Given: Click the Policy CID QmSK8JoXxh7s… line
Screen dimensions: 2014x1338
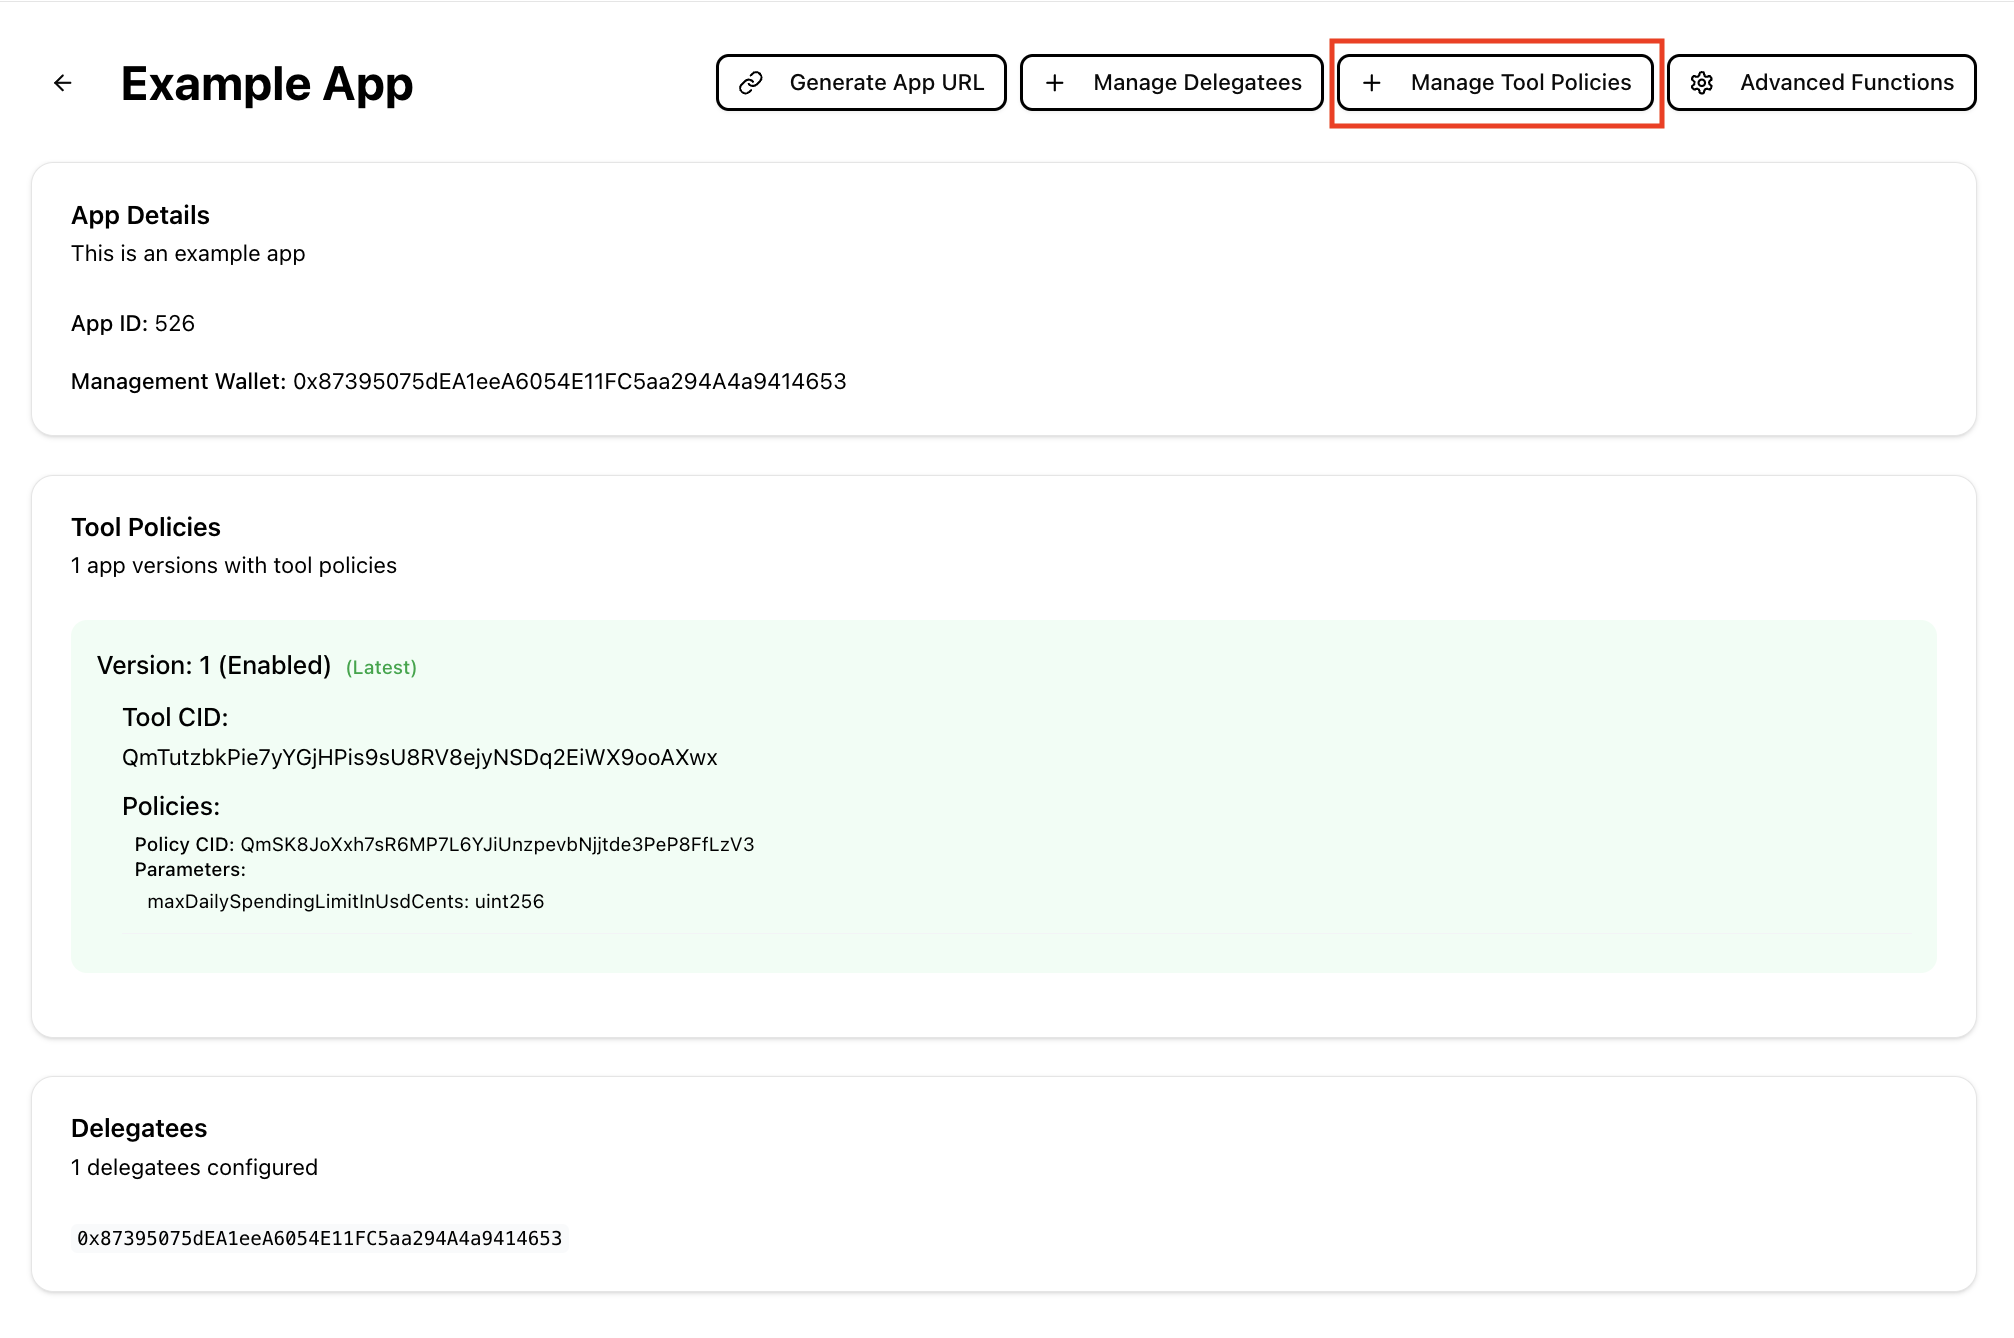Looking at the screenshot, I should [x=444, y=845].
